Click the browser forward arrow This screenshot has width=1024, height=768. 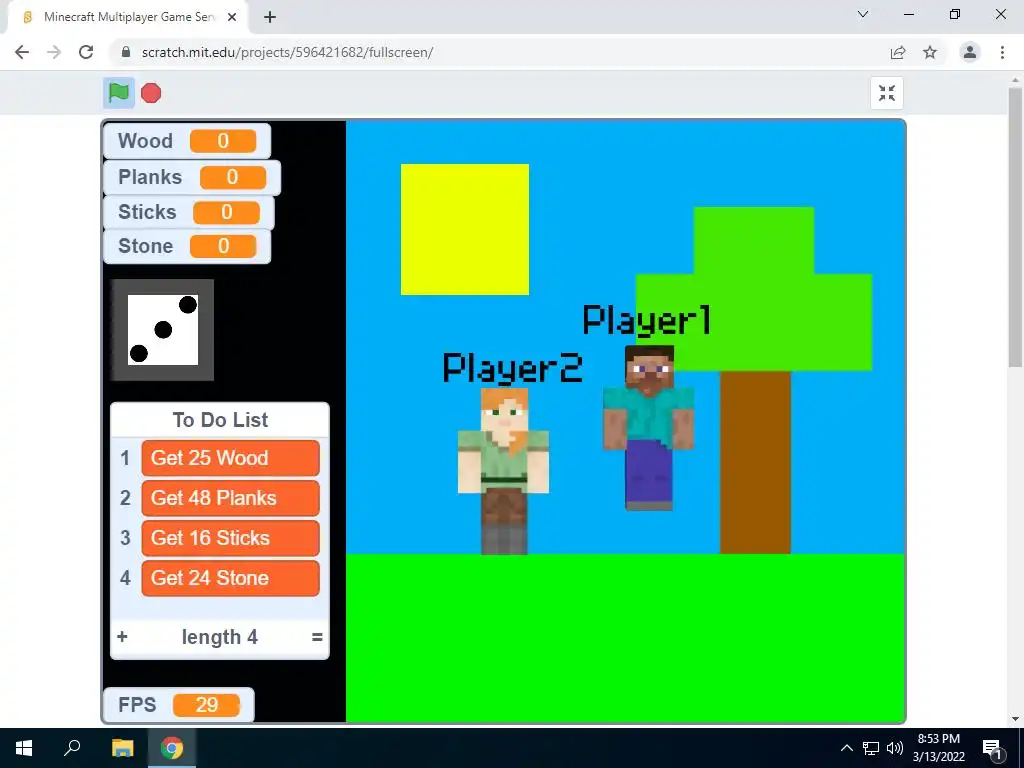[x=54, y=52]
